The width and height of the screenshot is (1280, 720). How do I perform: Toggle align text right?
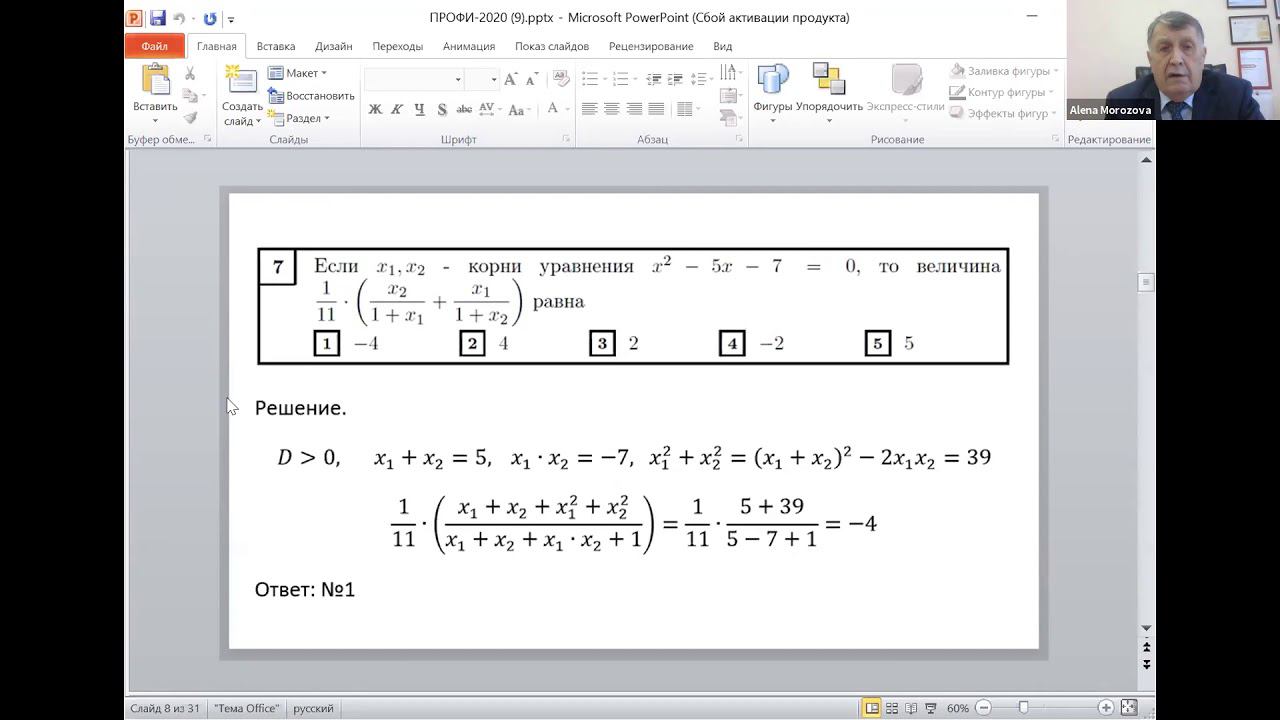(x=634, y=109)
